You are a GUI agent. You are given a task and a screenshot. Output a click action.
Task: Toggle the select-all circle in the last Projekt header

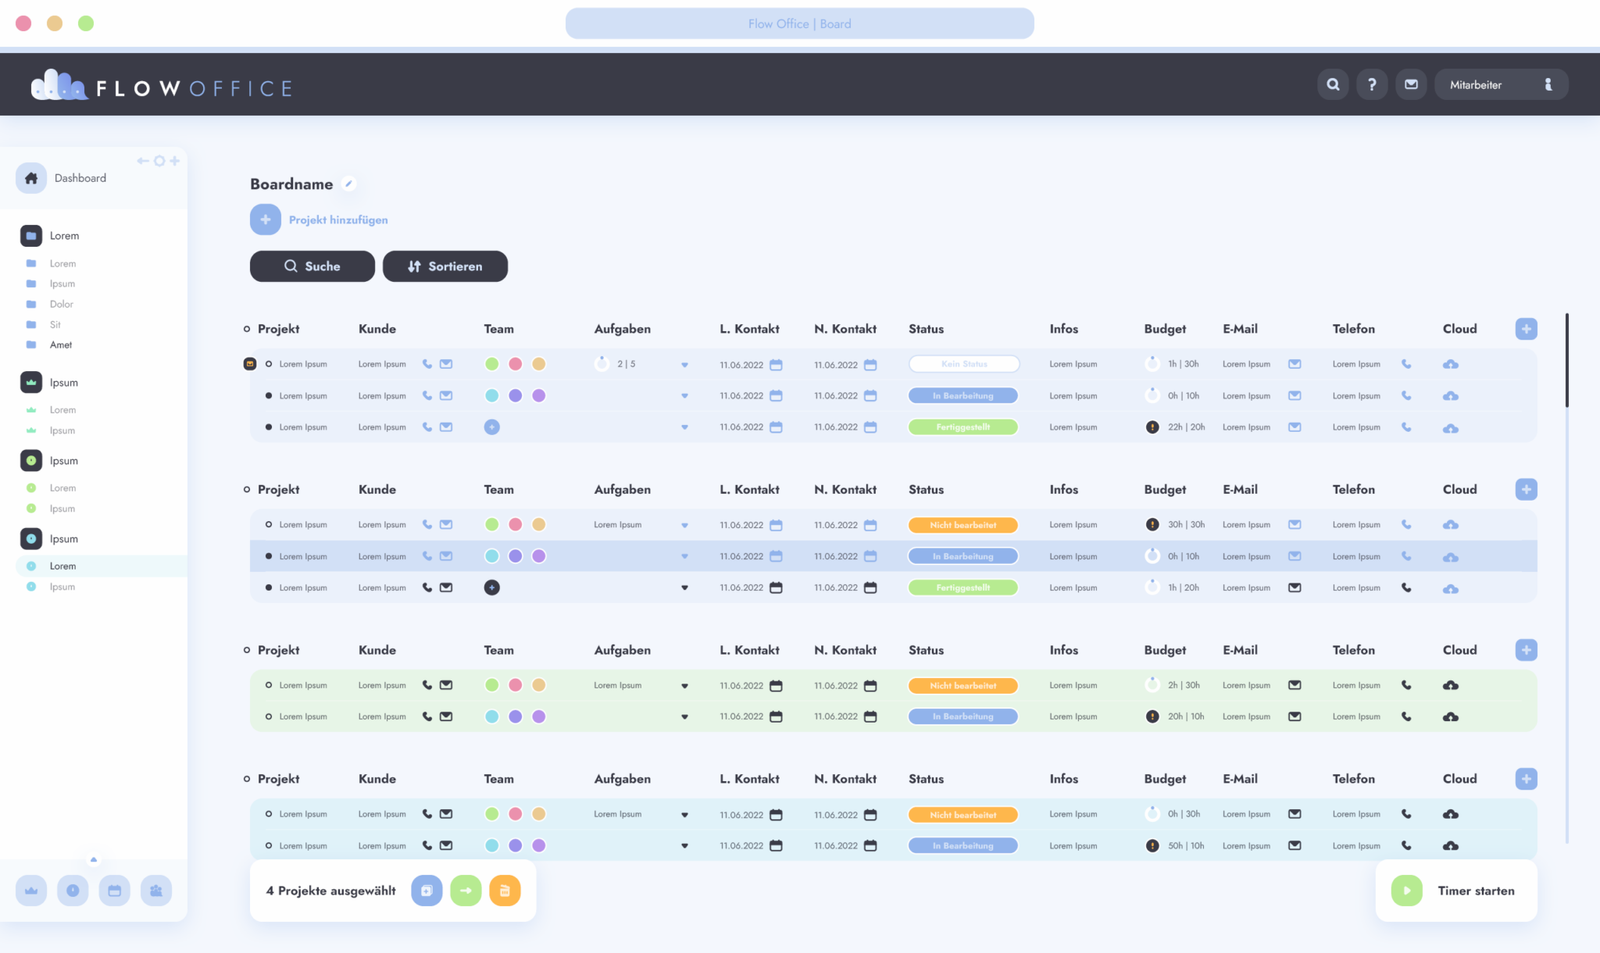click(x=247, y=779)
